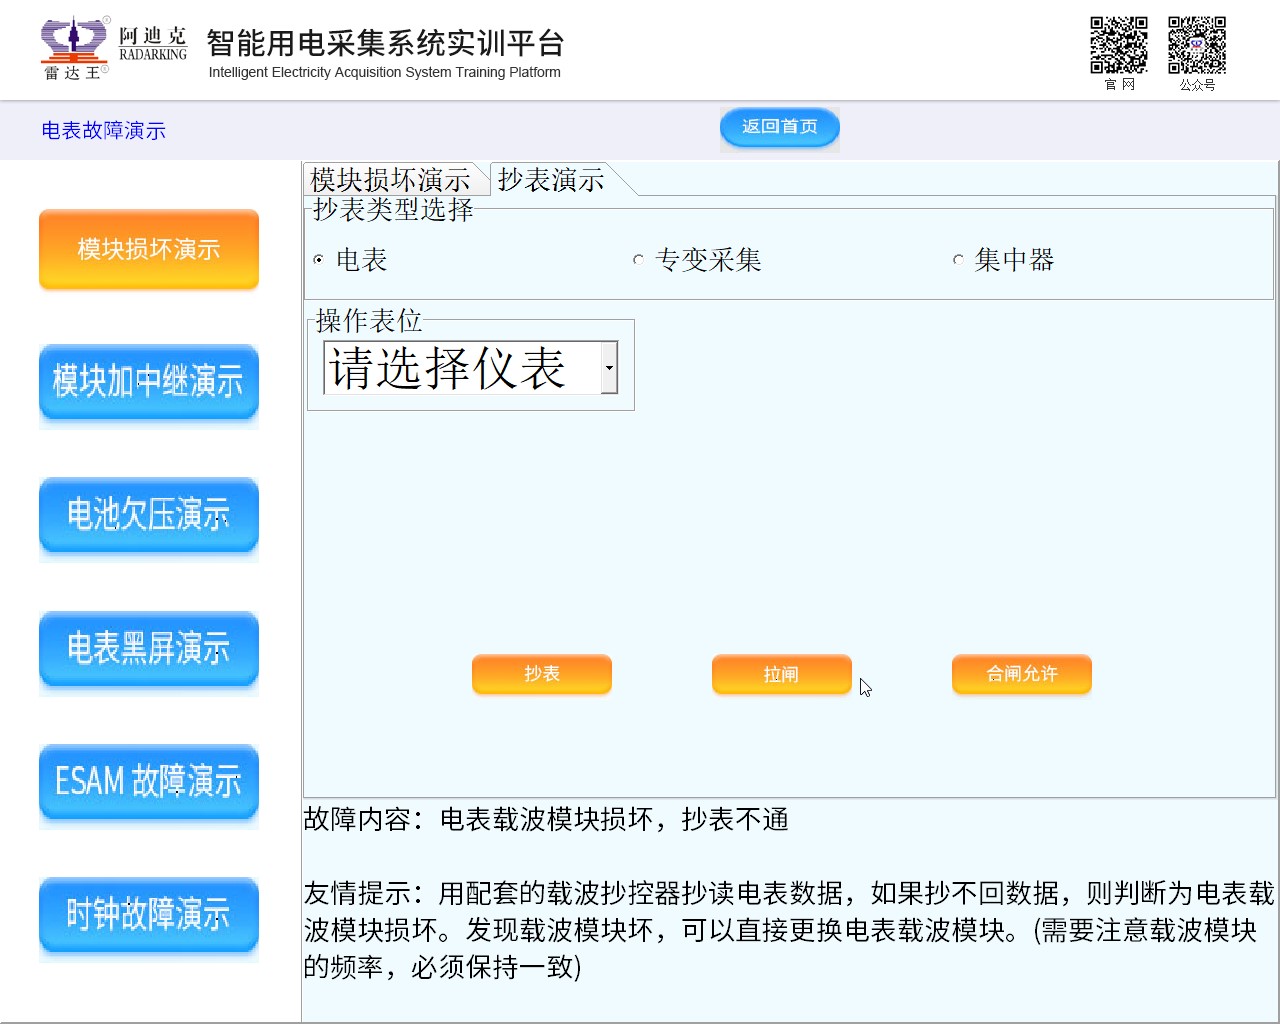The image size is (1280, 1024).
Task: Switch to the 模块损坏演示 tab
Action: coord(390,180)
